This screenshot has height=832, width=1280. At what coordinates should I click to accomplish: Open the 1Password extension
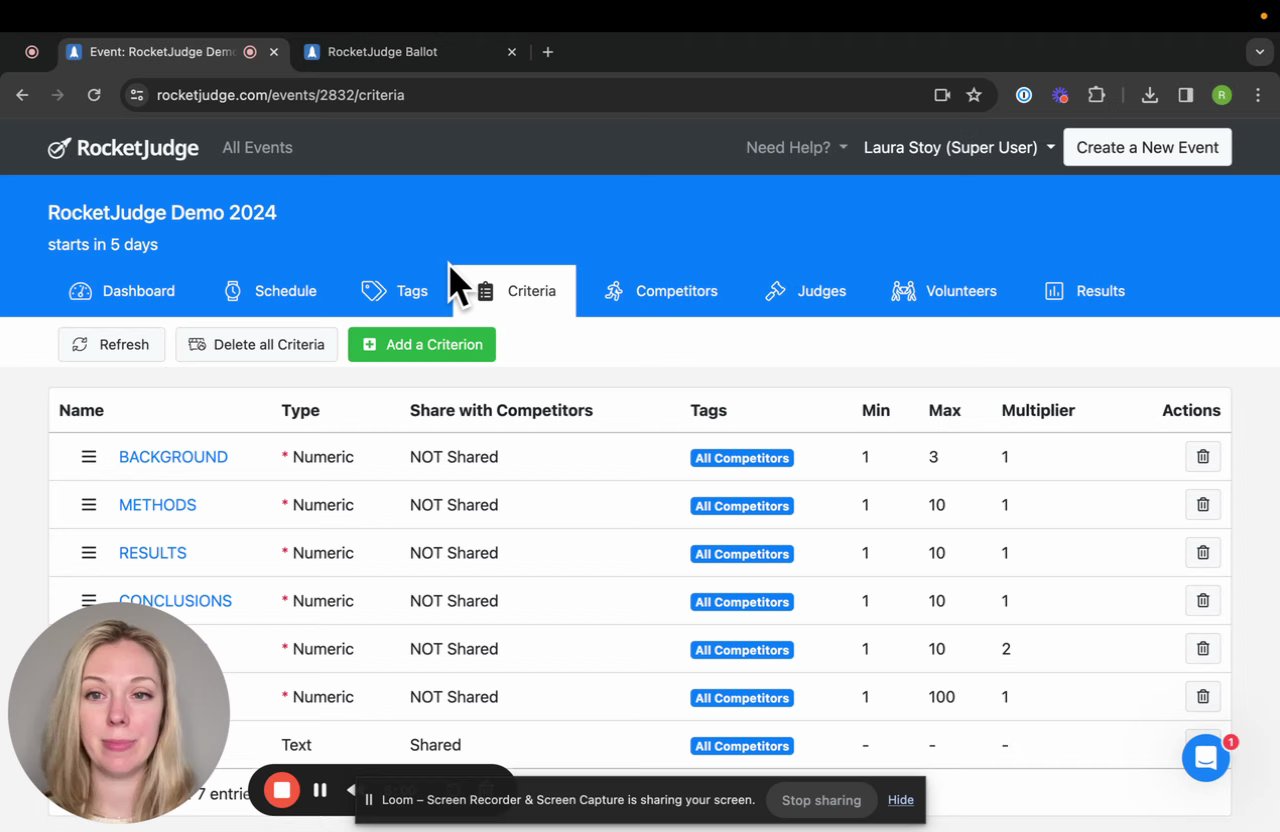pyautogui.click(x=1024, y=95)
